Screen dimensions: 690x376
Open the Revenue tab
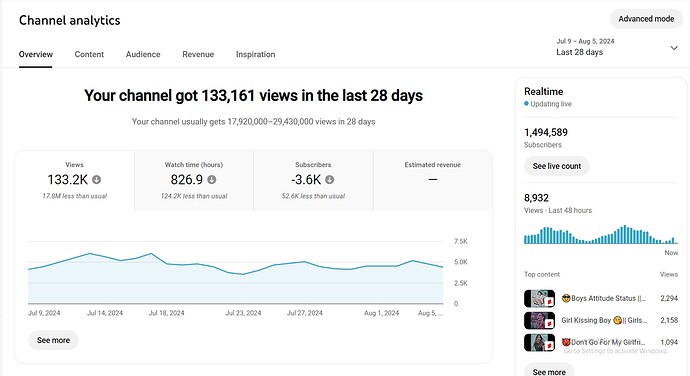click(198, 54)
